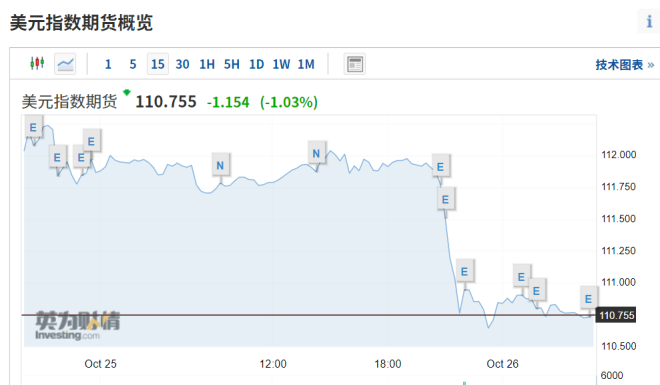Click the 110.755 current price label
The width and height of the screenshot is (660, 385).
click(x=616, y=315)
